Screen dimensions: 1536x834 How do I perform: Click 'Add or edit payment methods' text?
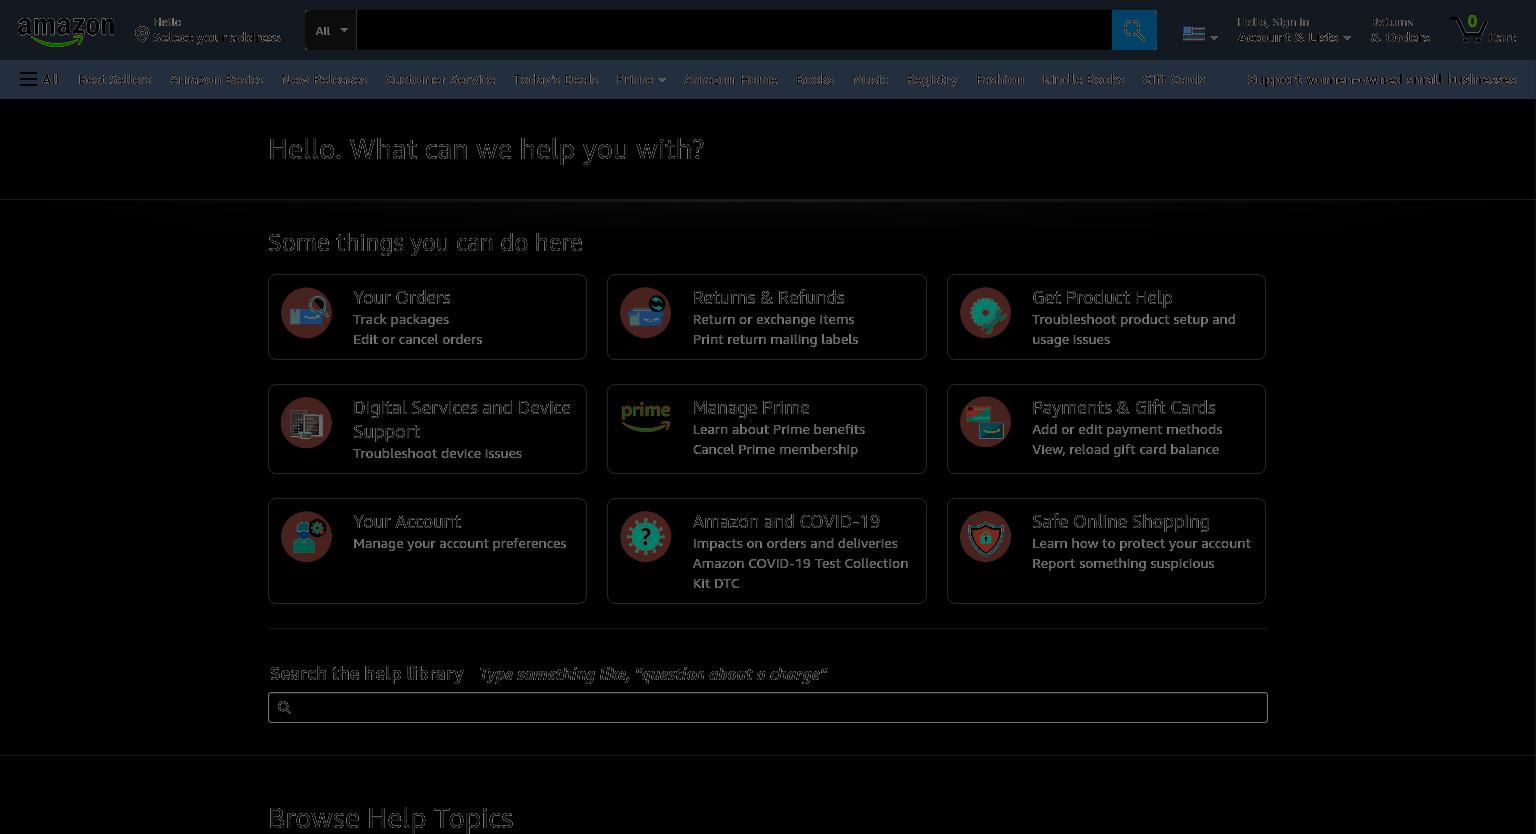tap(1127, 430)
